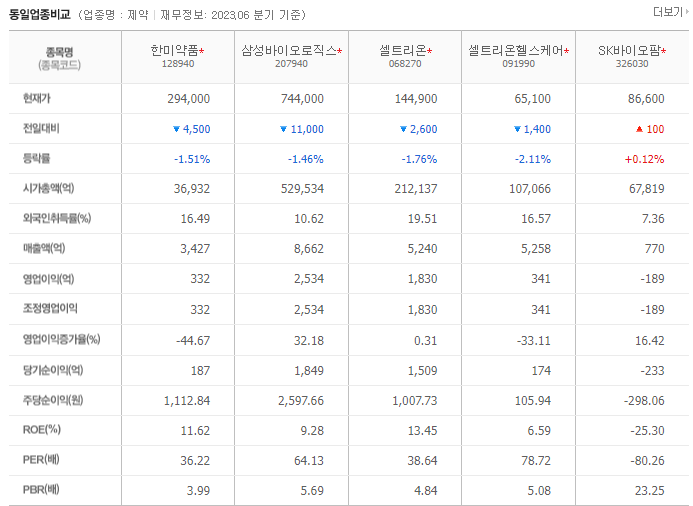Screen dimensions: 693x506
Task: Select the 영업이익증가율(%) row label
Action: (61, 339)
